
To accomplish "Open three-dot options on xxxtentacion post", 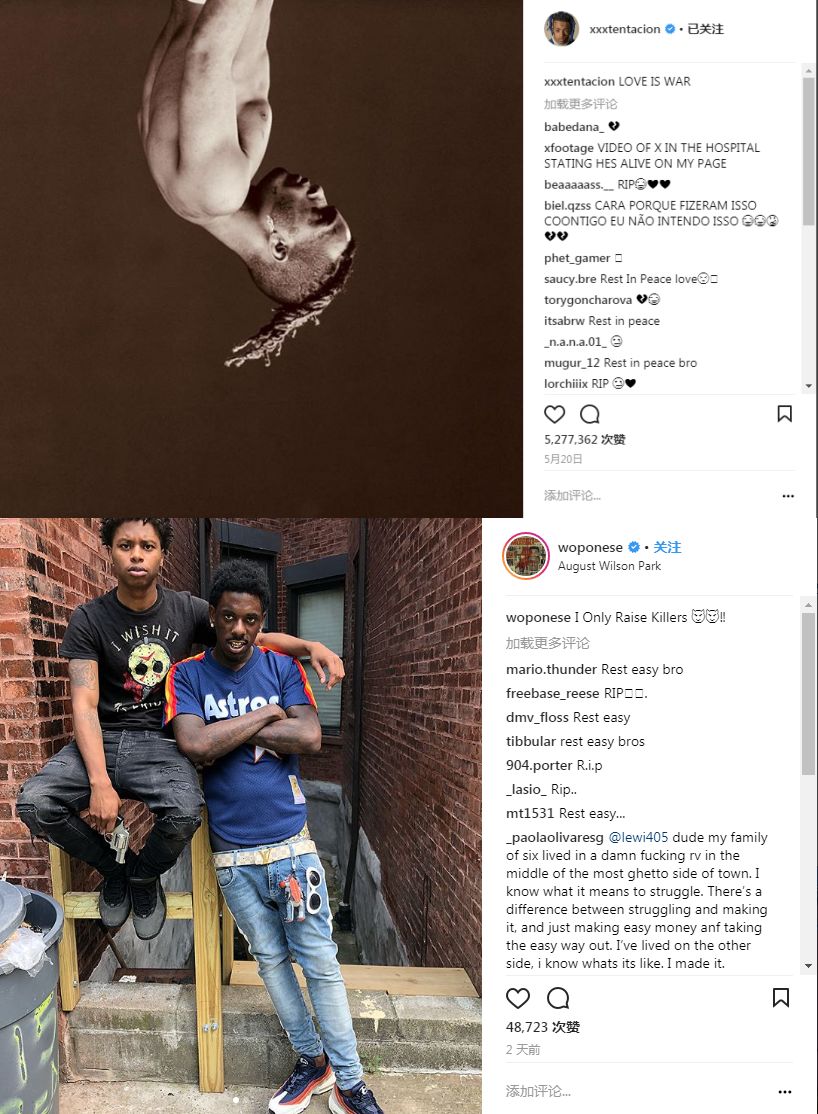I will (788, 496).
